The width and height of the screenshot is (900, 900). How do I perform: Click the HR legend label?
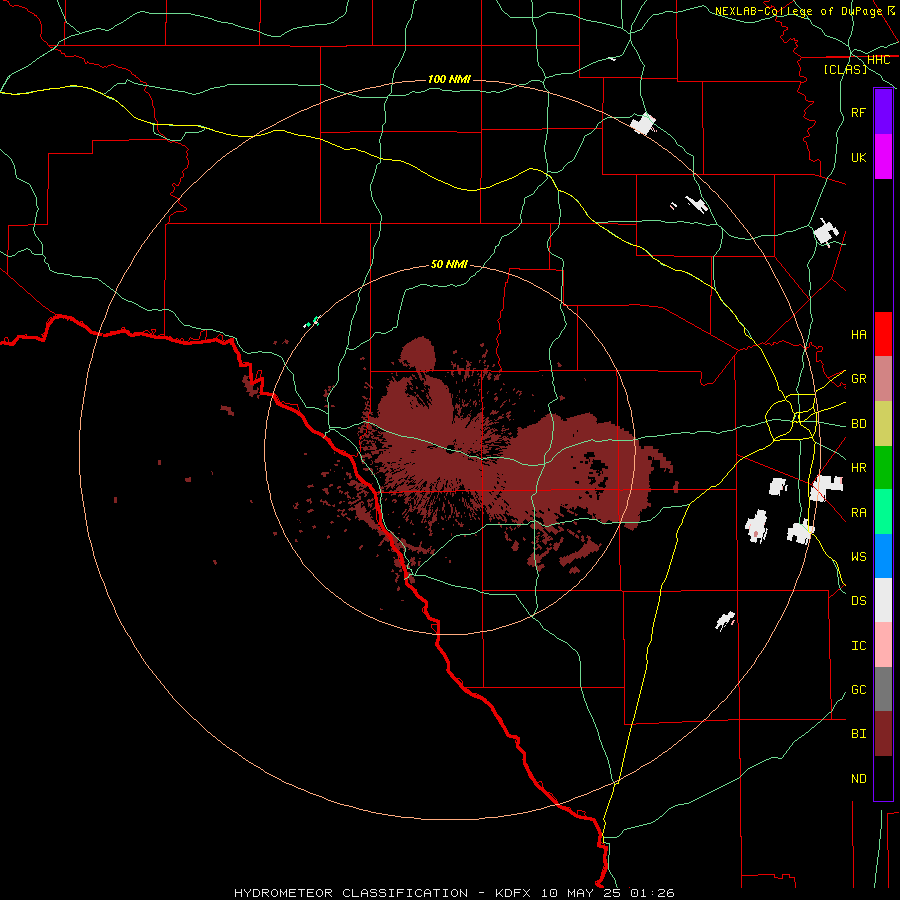tap(858, 468)
